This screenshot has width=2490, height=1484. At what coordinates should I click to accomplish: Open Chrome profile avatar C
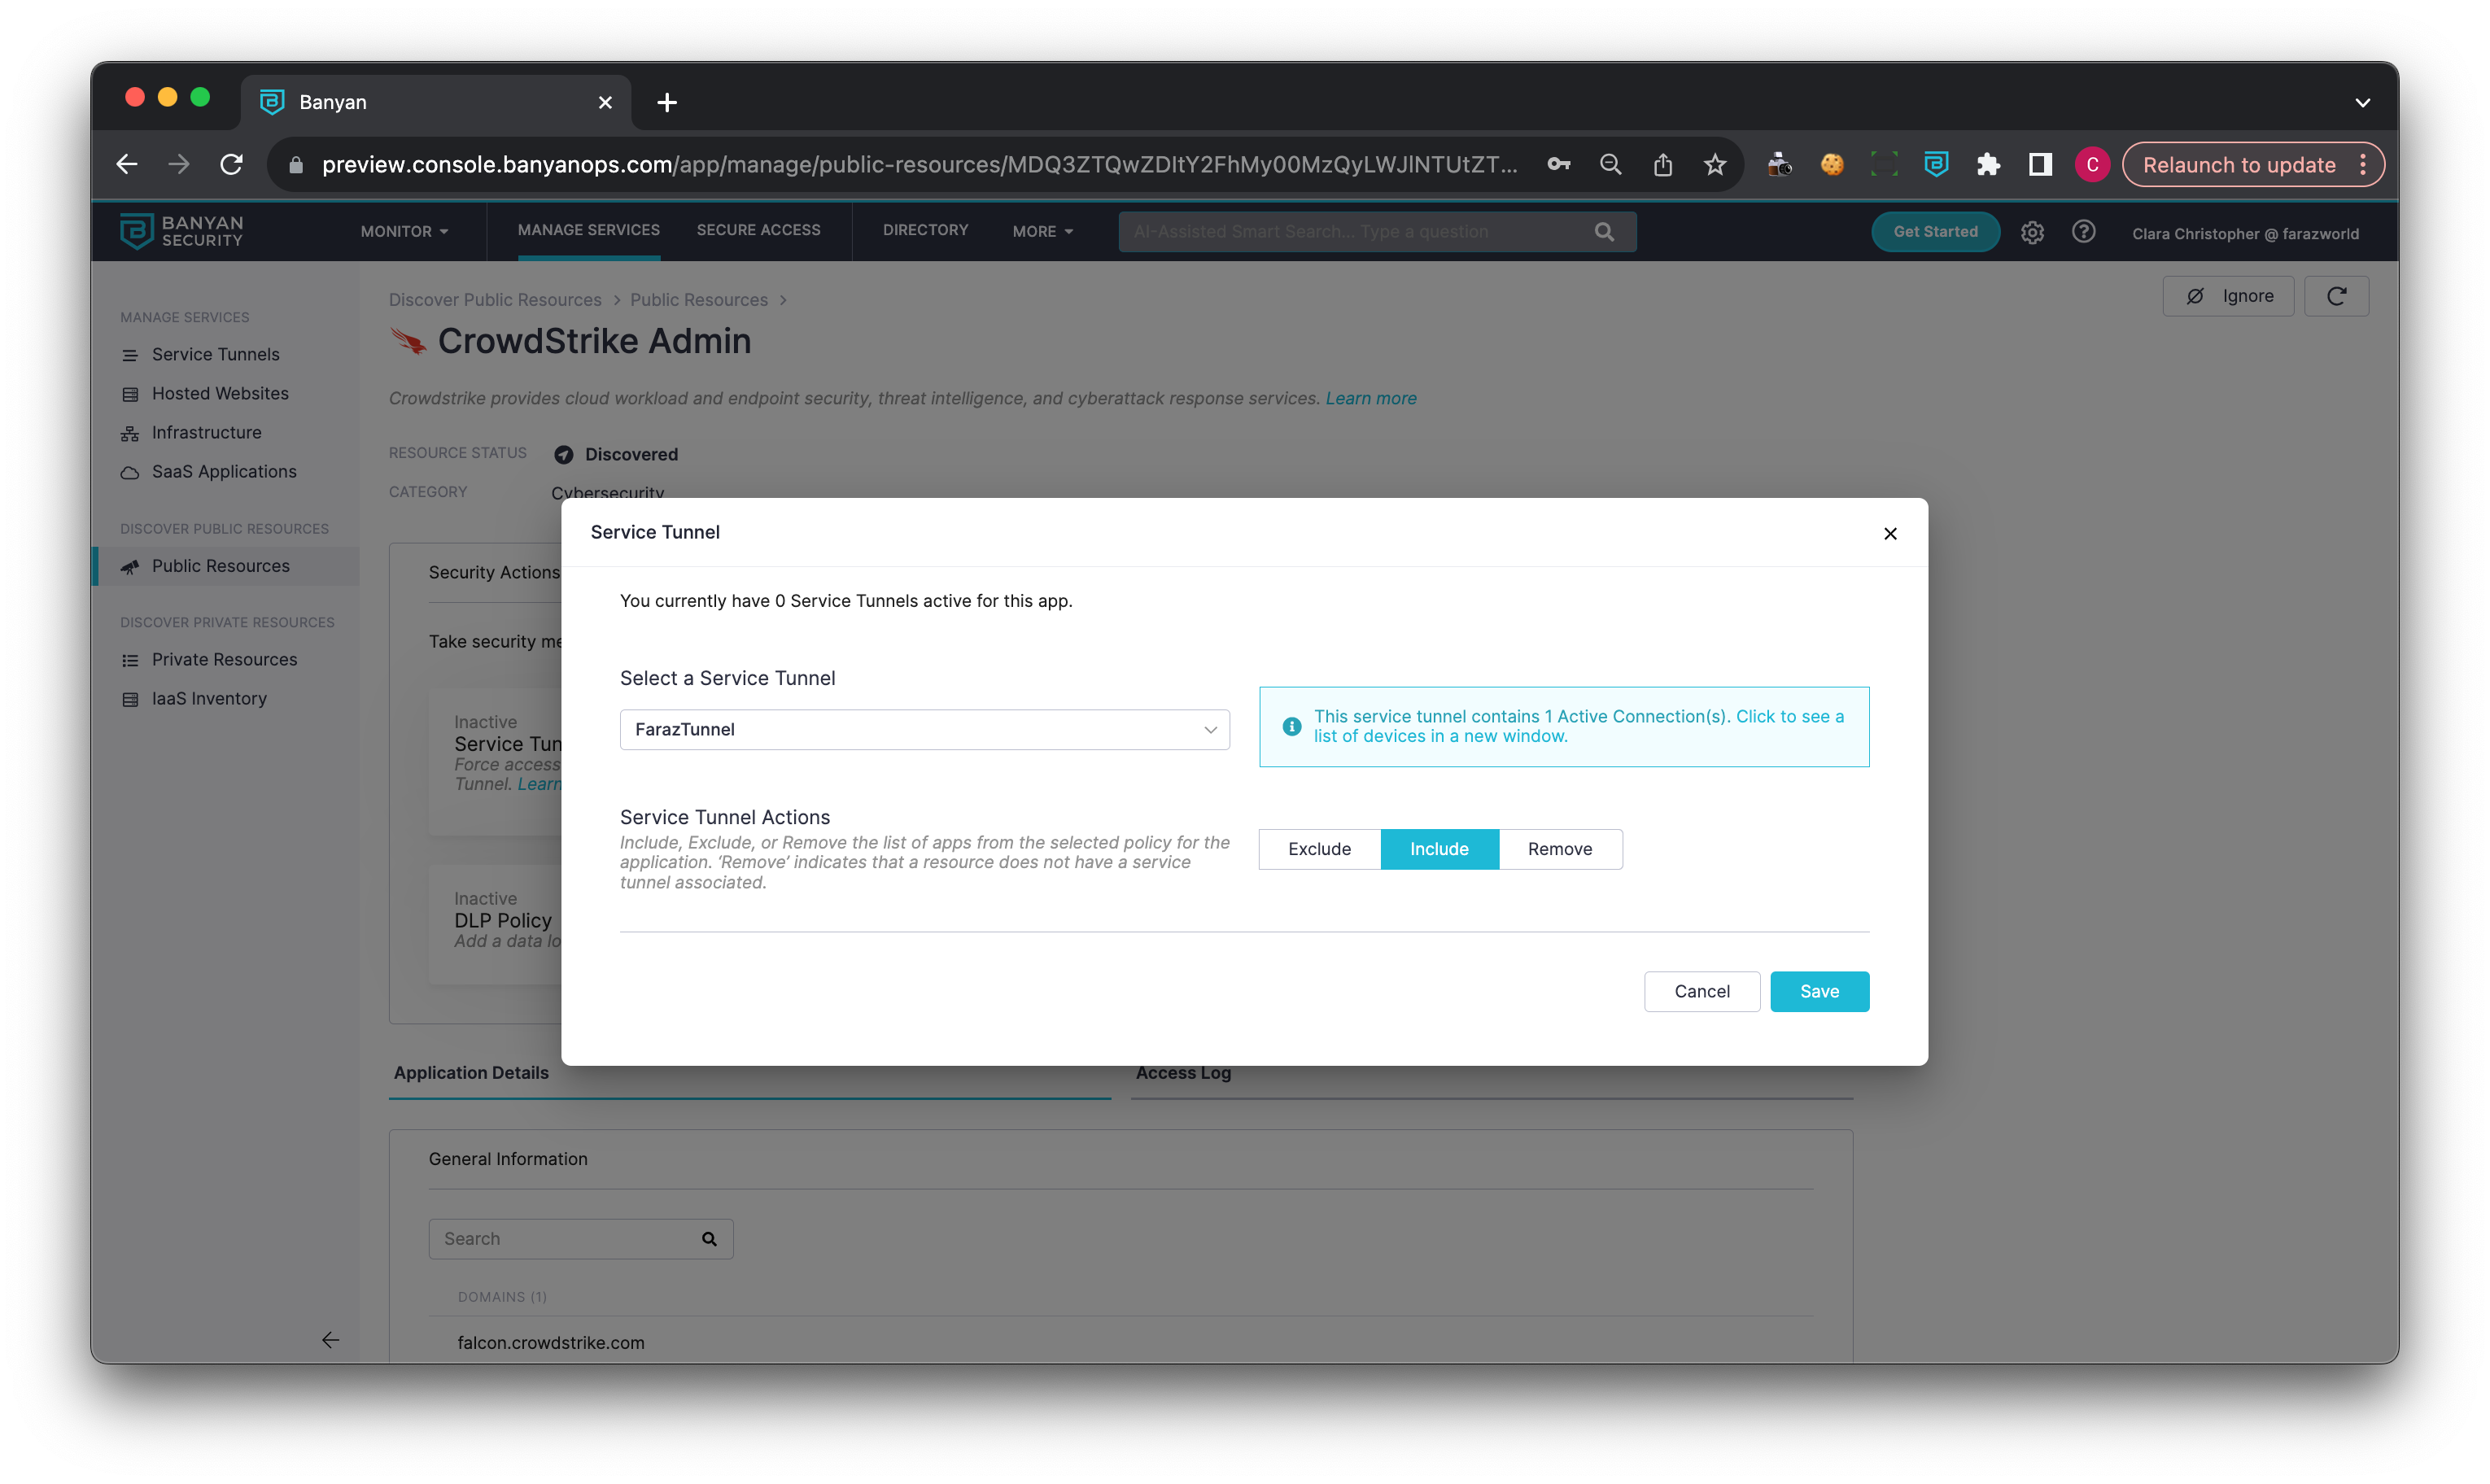coord(2092,165)
